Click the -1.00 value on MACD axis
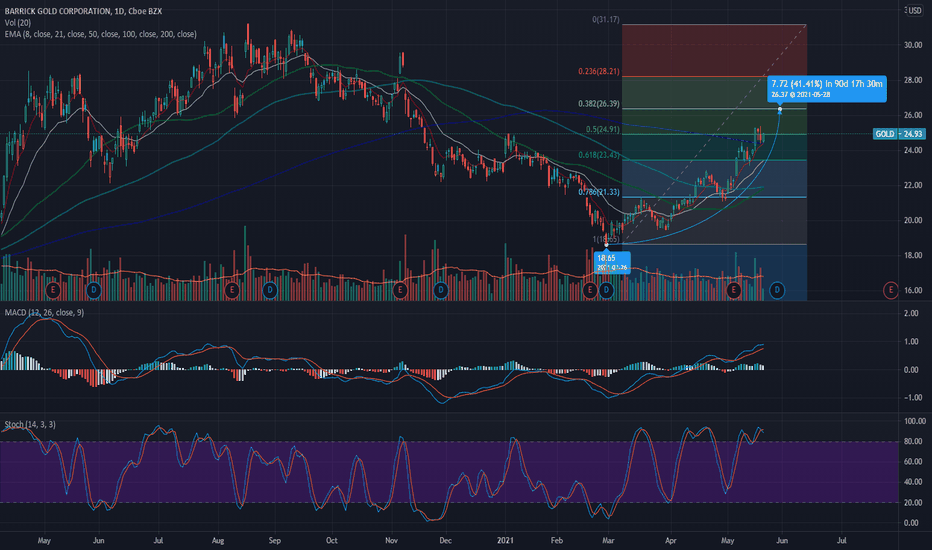The image size is (932, 550). coord(911,397)
